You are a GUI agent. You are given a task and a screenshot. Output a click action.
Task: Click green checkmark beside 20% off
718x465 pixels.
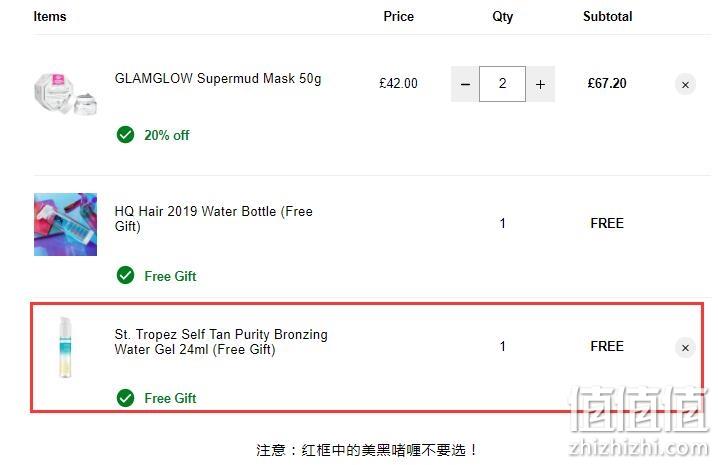125,135
